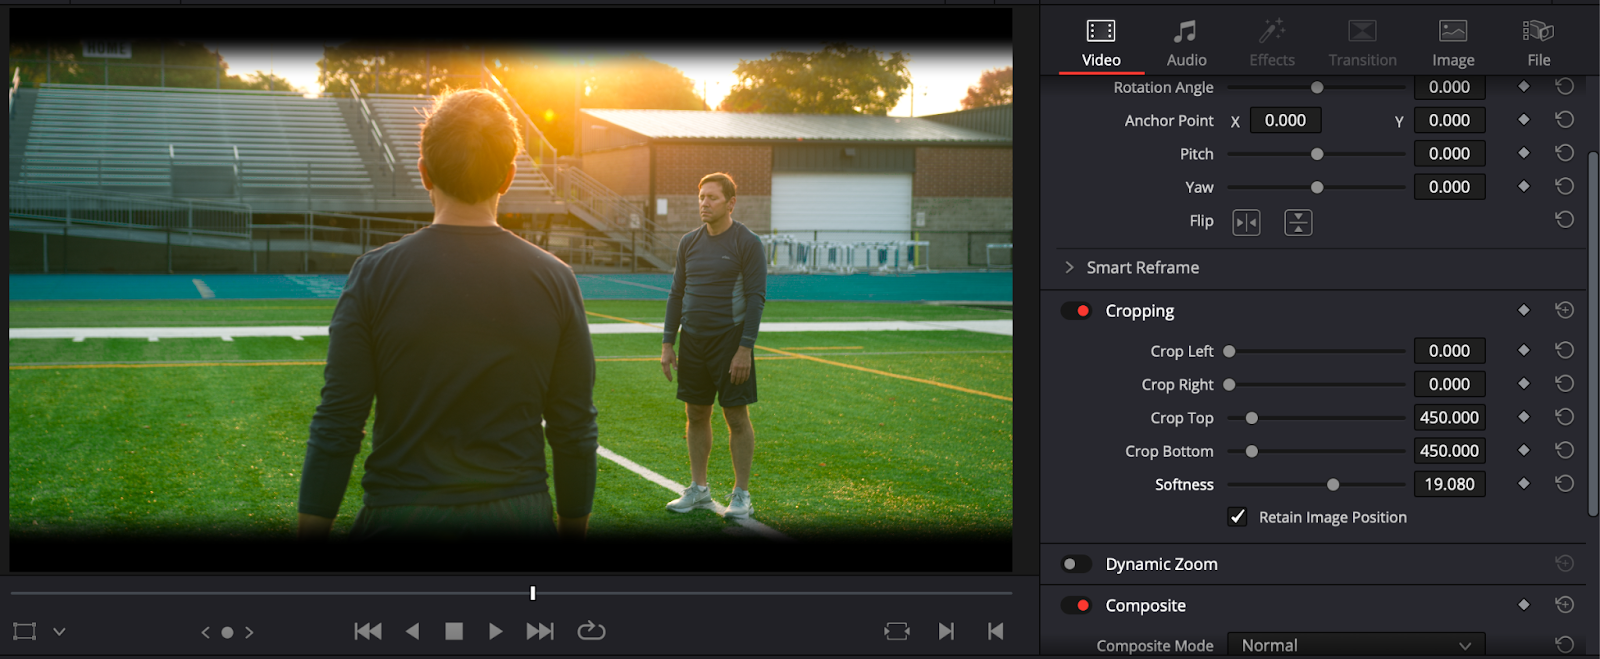Click the Crop Top slider handle
1600x659 pixels.
point(1251,418)
